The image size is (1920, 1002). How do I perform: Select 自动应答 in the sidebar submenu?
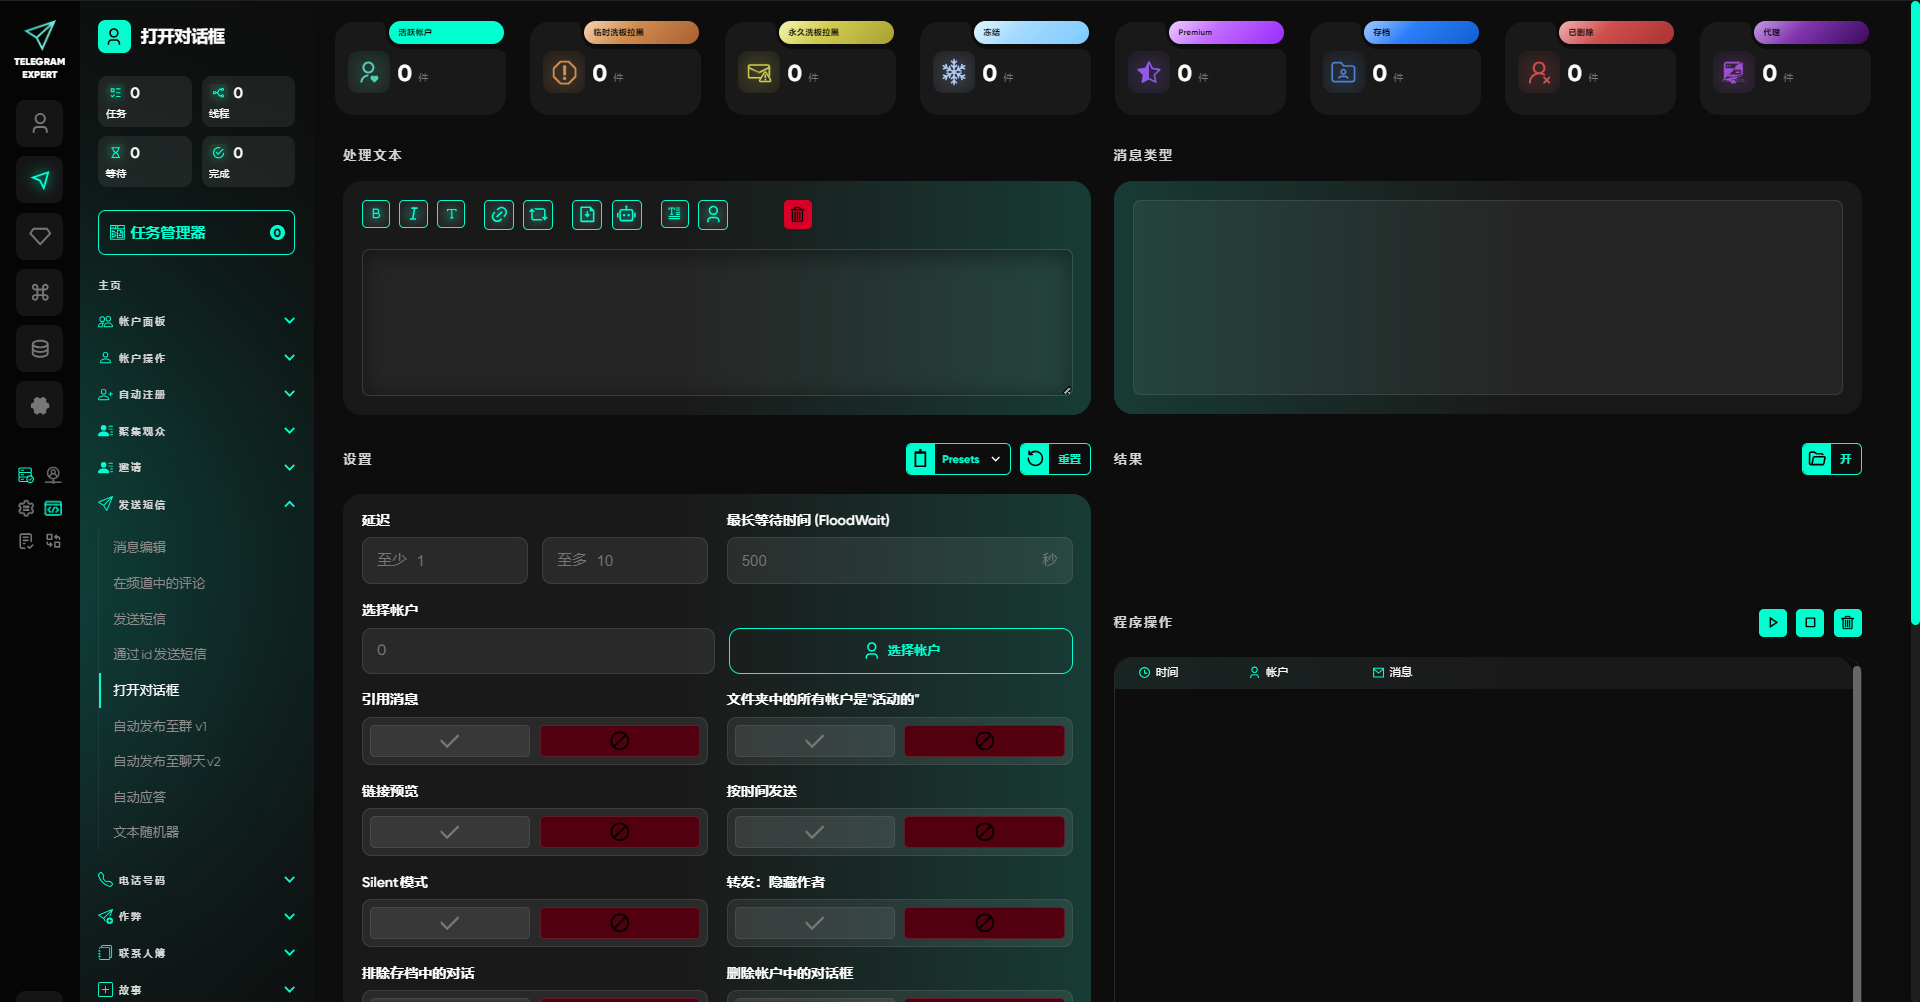click(x=140, y=797)
